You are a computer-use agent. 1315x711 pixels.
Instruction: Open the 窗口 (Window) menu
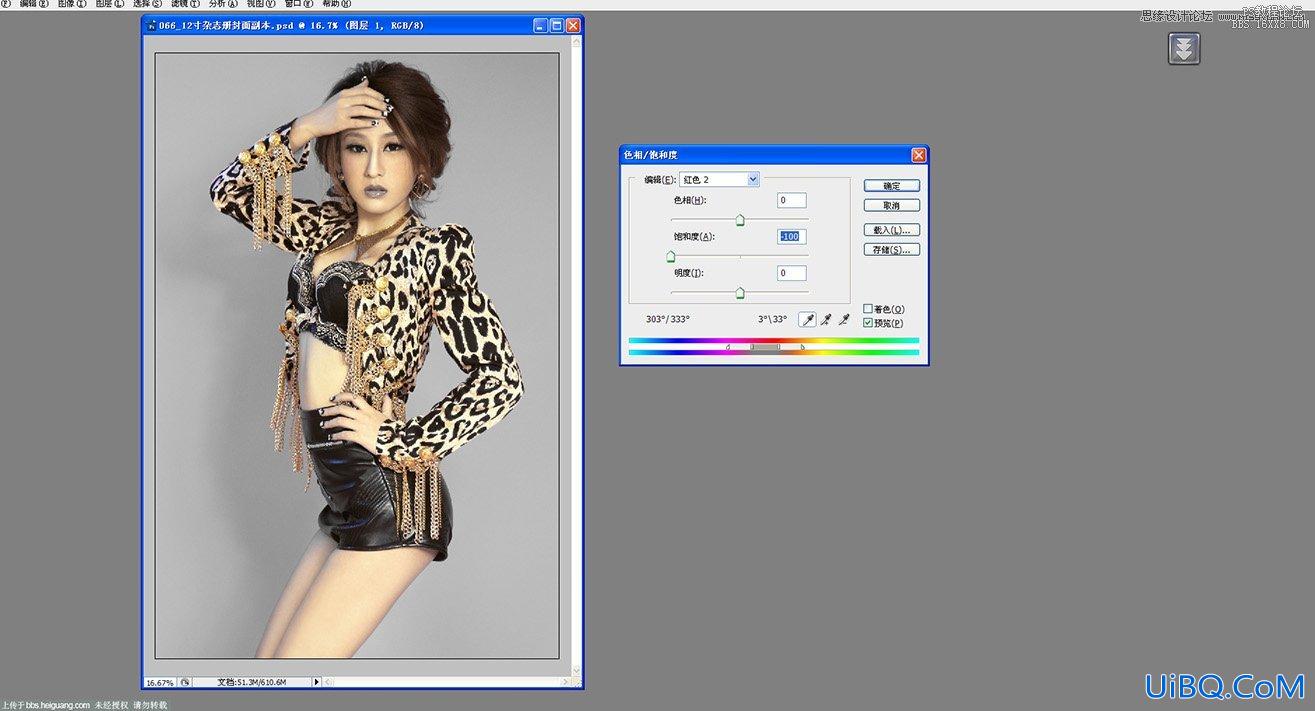300,4
